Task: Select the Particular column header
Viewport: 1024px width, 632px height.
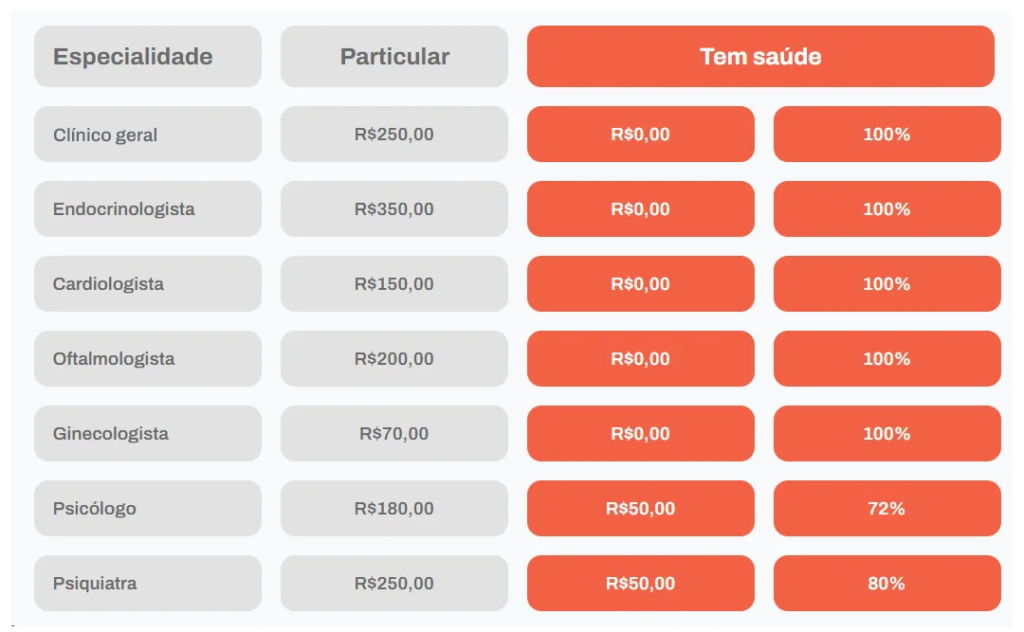Action: pos(394,57)
